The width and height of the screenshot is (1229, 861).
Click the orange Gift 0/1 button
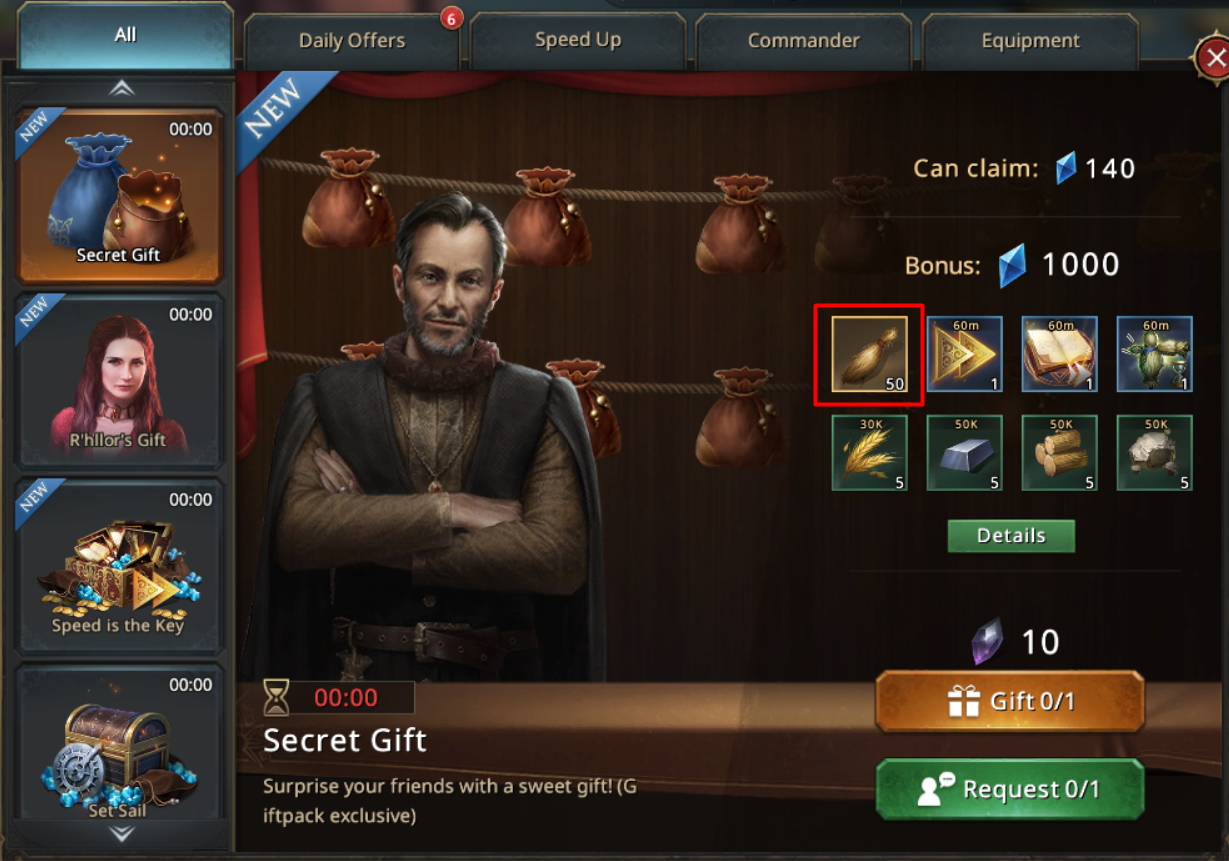pyautogui.click(x=1010, y=702)
